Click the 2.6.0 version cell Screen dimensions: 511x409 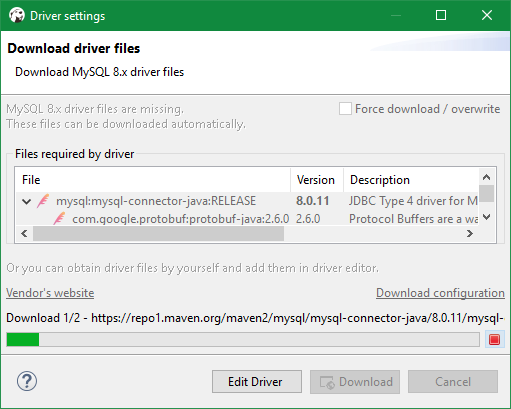click(x=308, y=219)
